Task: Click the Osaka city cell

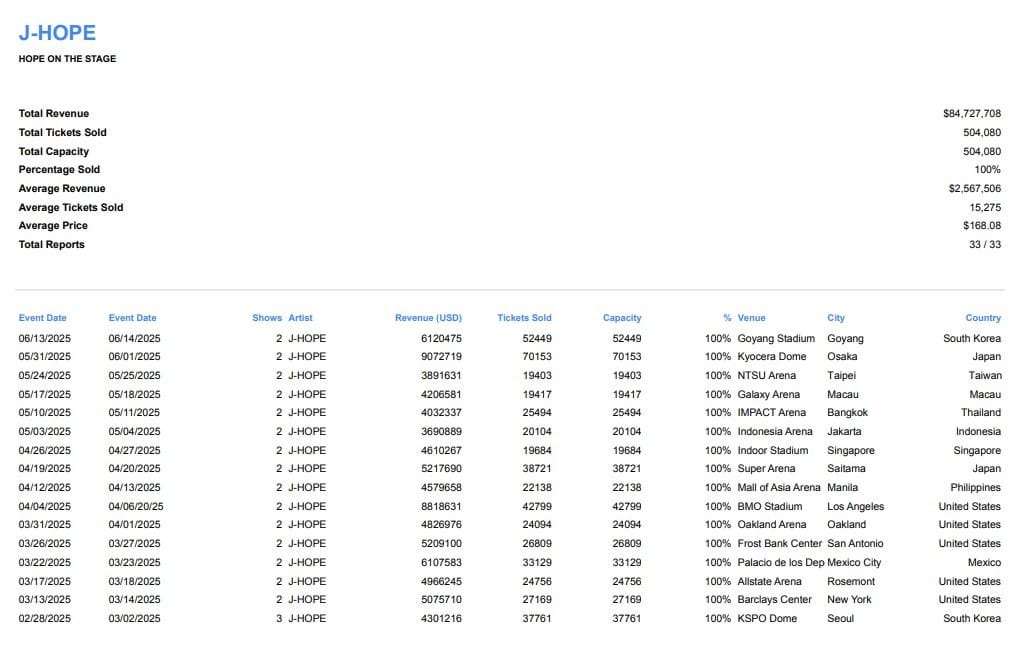Action: [x=843, y=356]
